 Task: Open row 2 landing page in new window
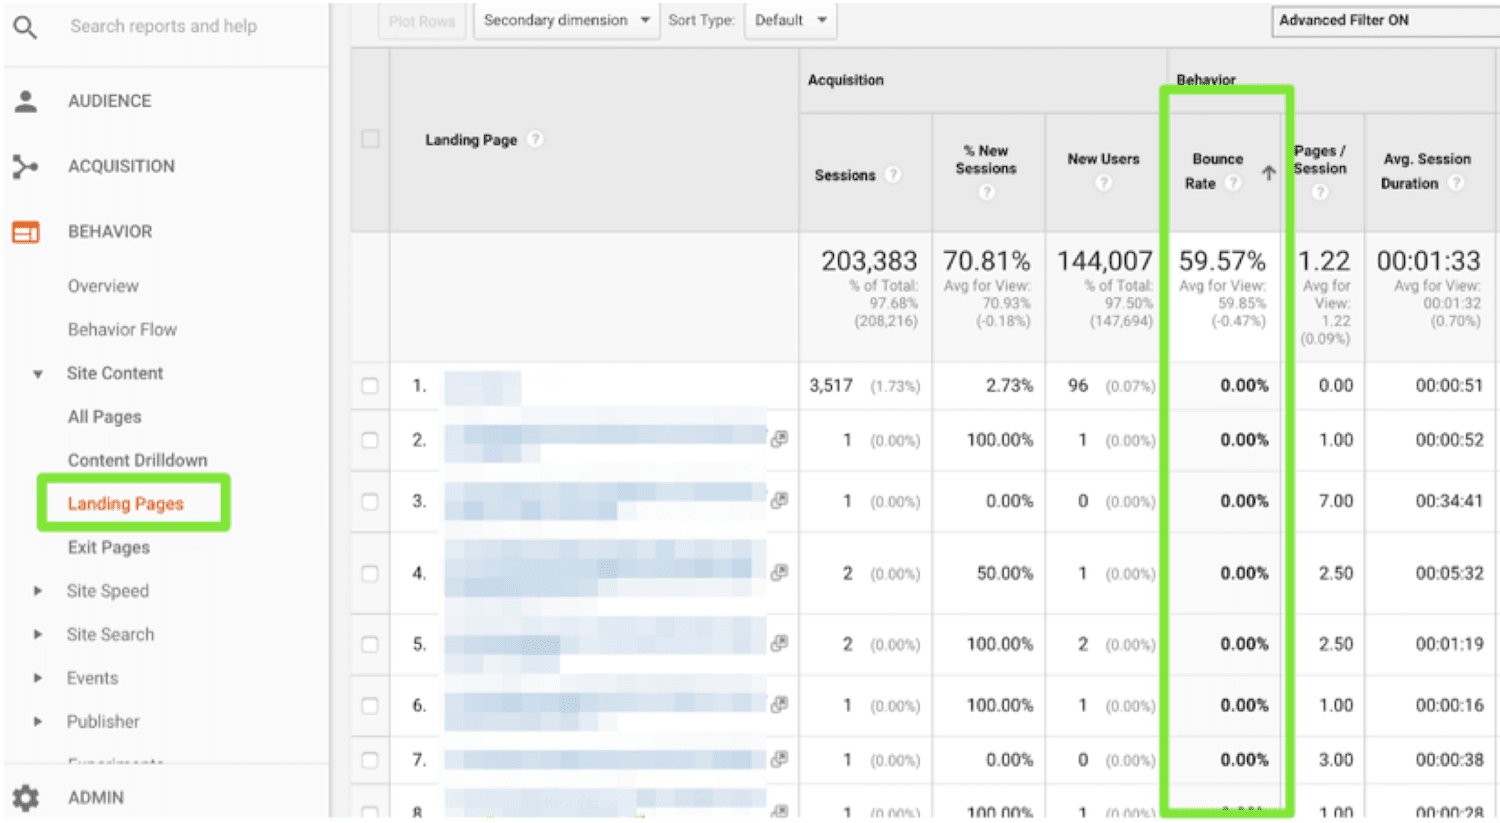coord(779,439)
